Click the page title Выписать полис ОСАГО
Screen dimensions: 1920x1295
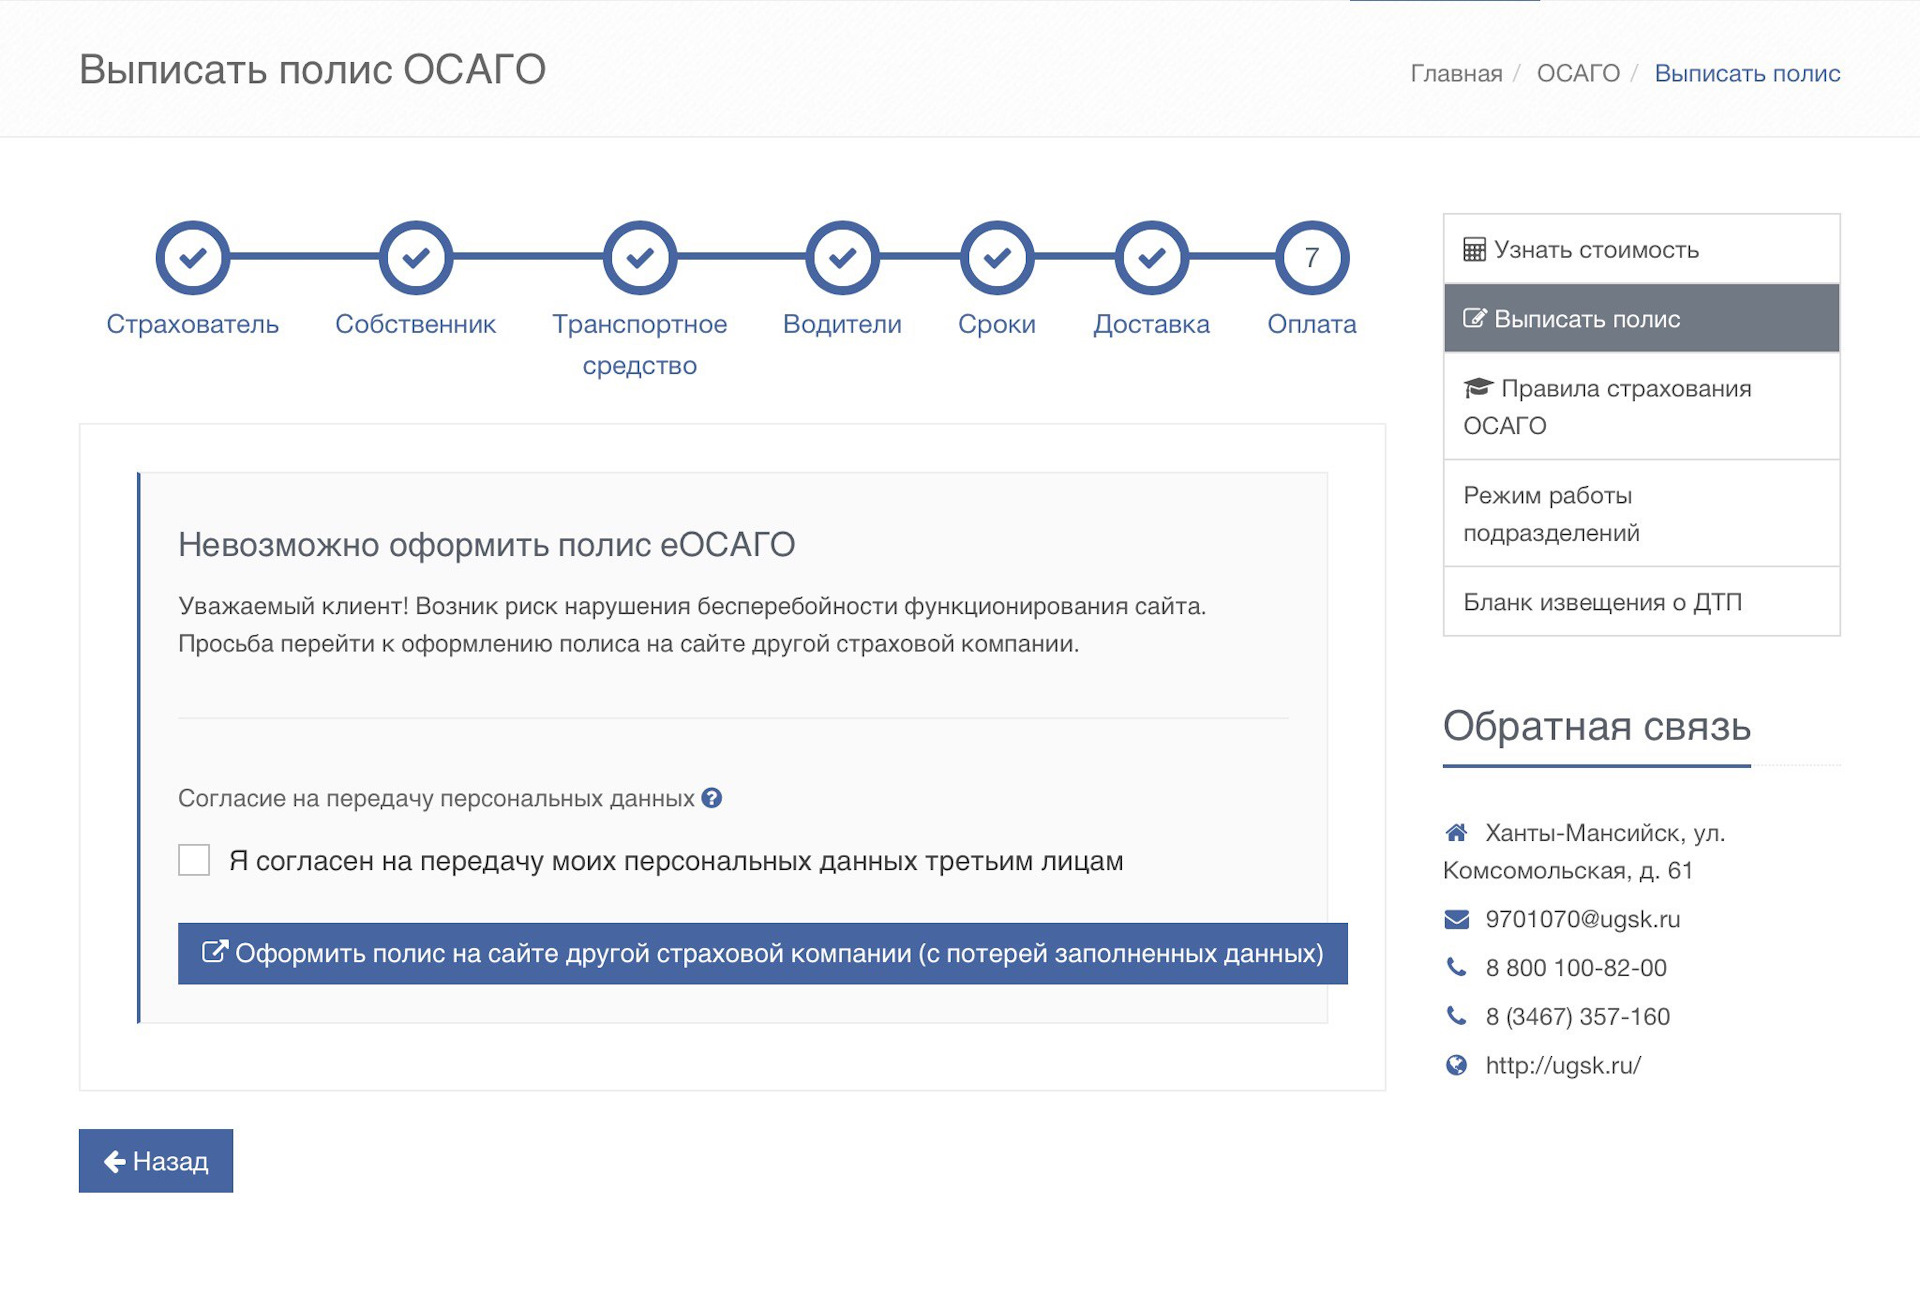pyautogui.click(x=312, y=69)
